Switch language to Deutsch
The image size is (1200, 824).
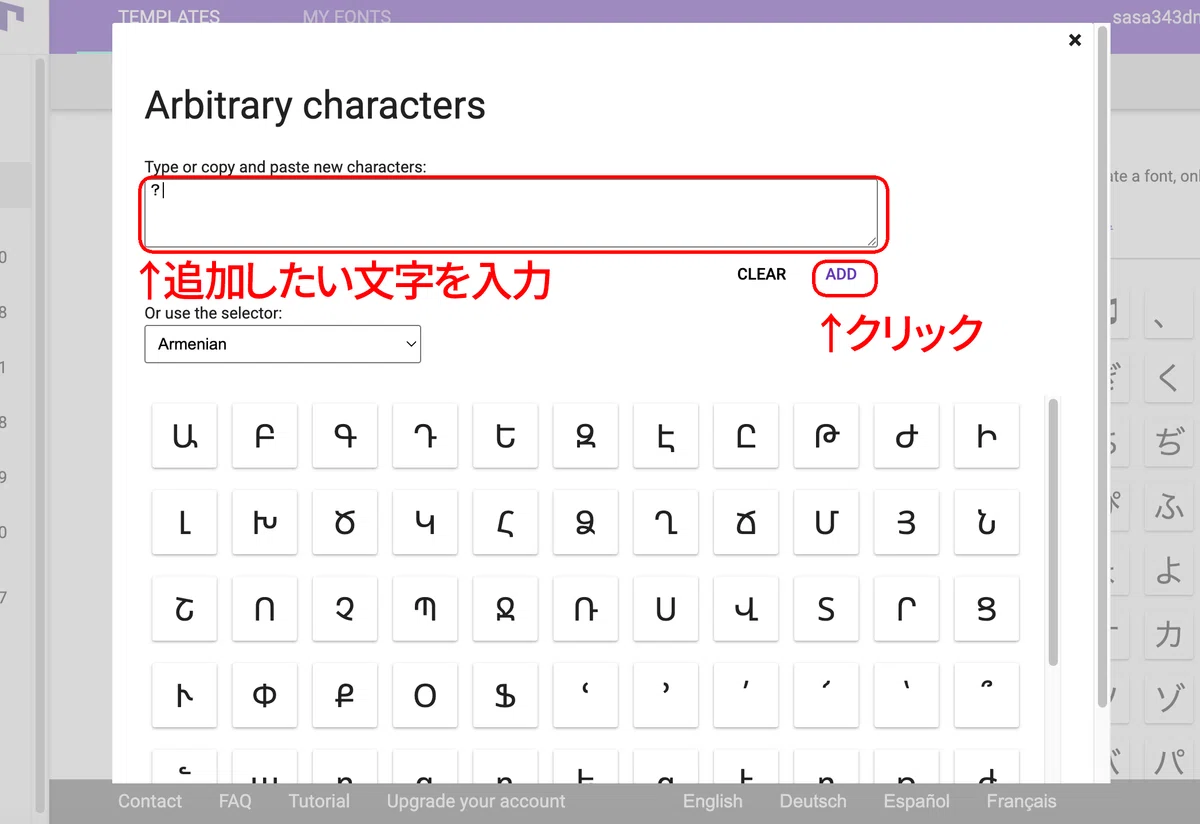[813, 801]
